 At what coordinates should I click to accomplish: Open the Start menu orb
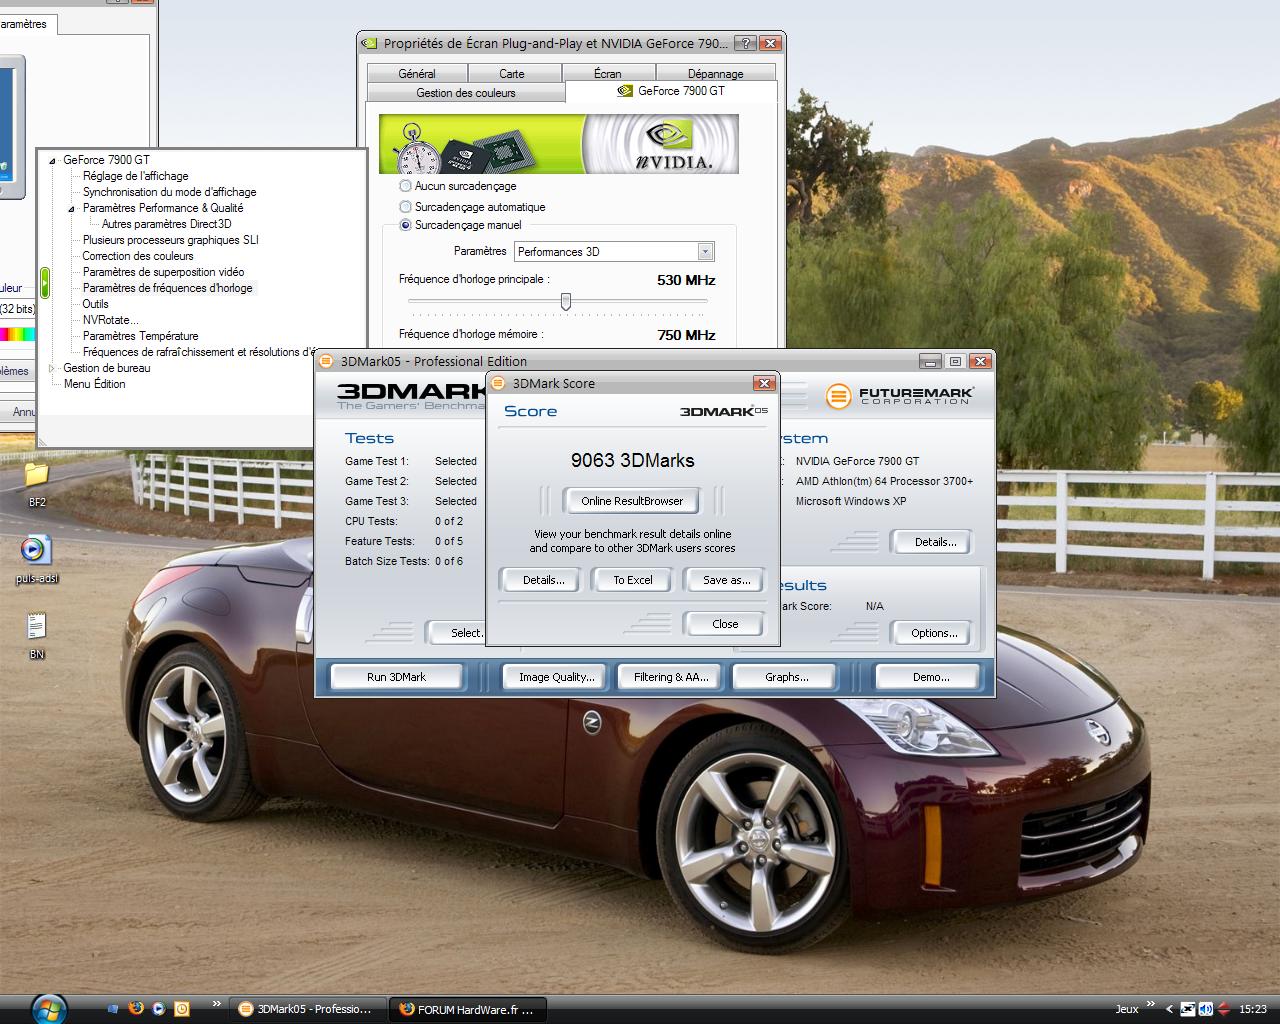[48, 1008]
